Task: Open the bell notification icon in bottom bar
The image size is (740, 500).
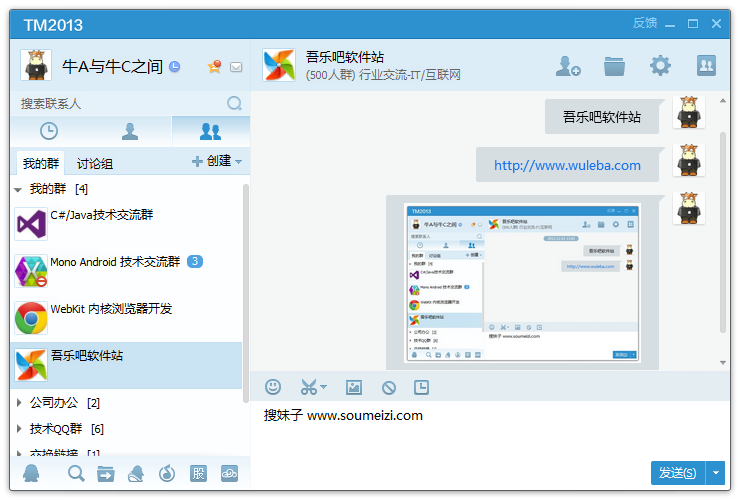Action: [x=136, y=474]
